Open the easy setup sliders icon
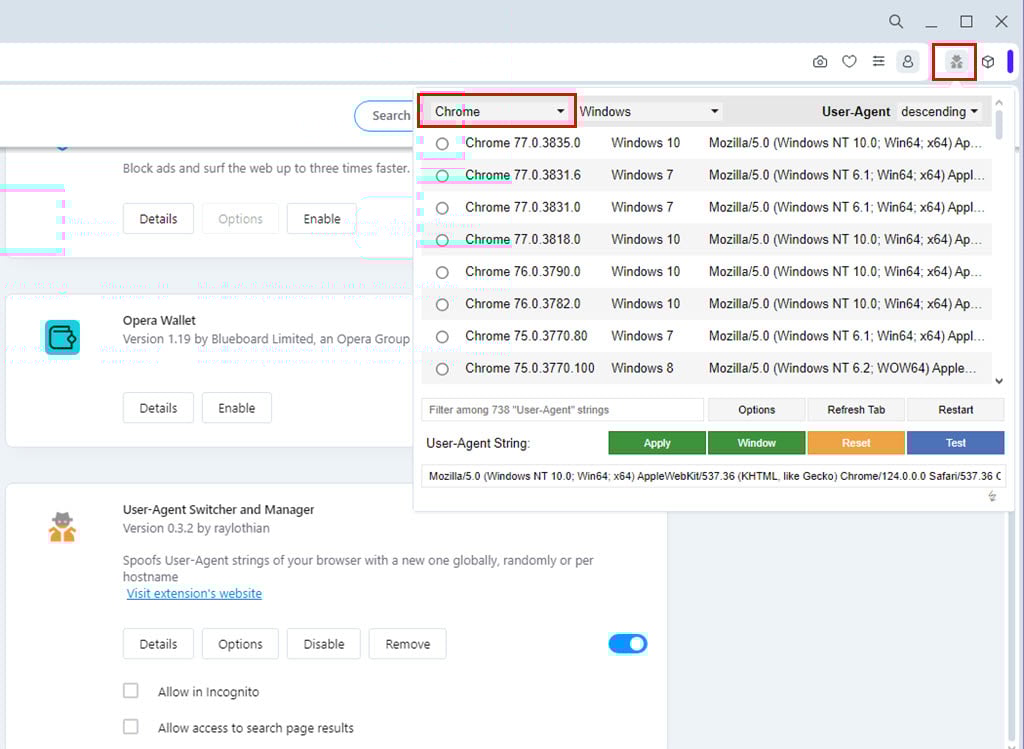 [878, 61]
